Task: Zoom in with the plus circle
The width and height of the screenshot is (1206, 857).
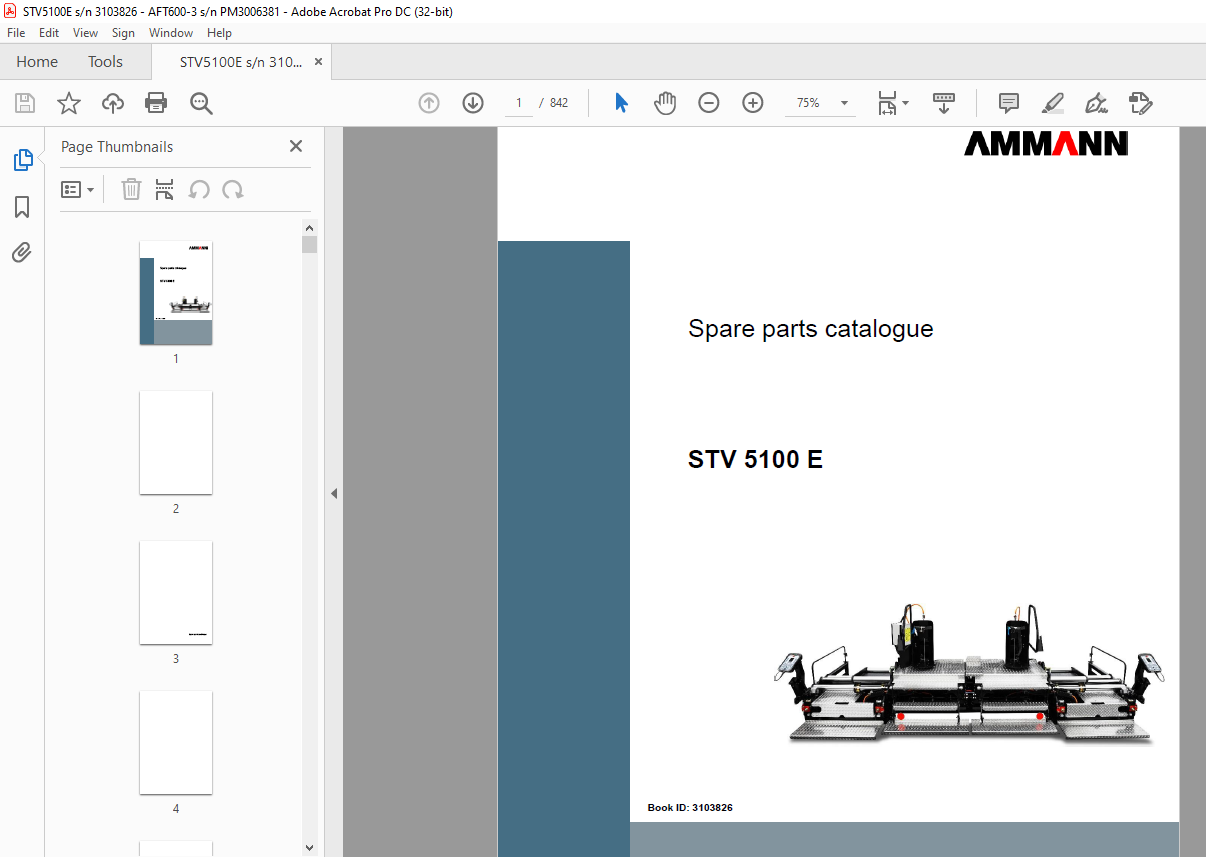Action: [x=753, y=103]
